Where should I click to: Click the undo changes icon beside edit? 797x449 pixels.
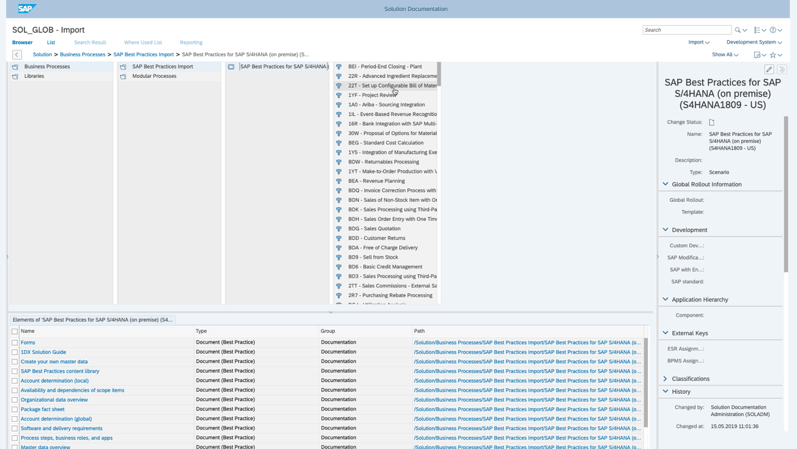[782, 69]
